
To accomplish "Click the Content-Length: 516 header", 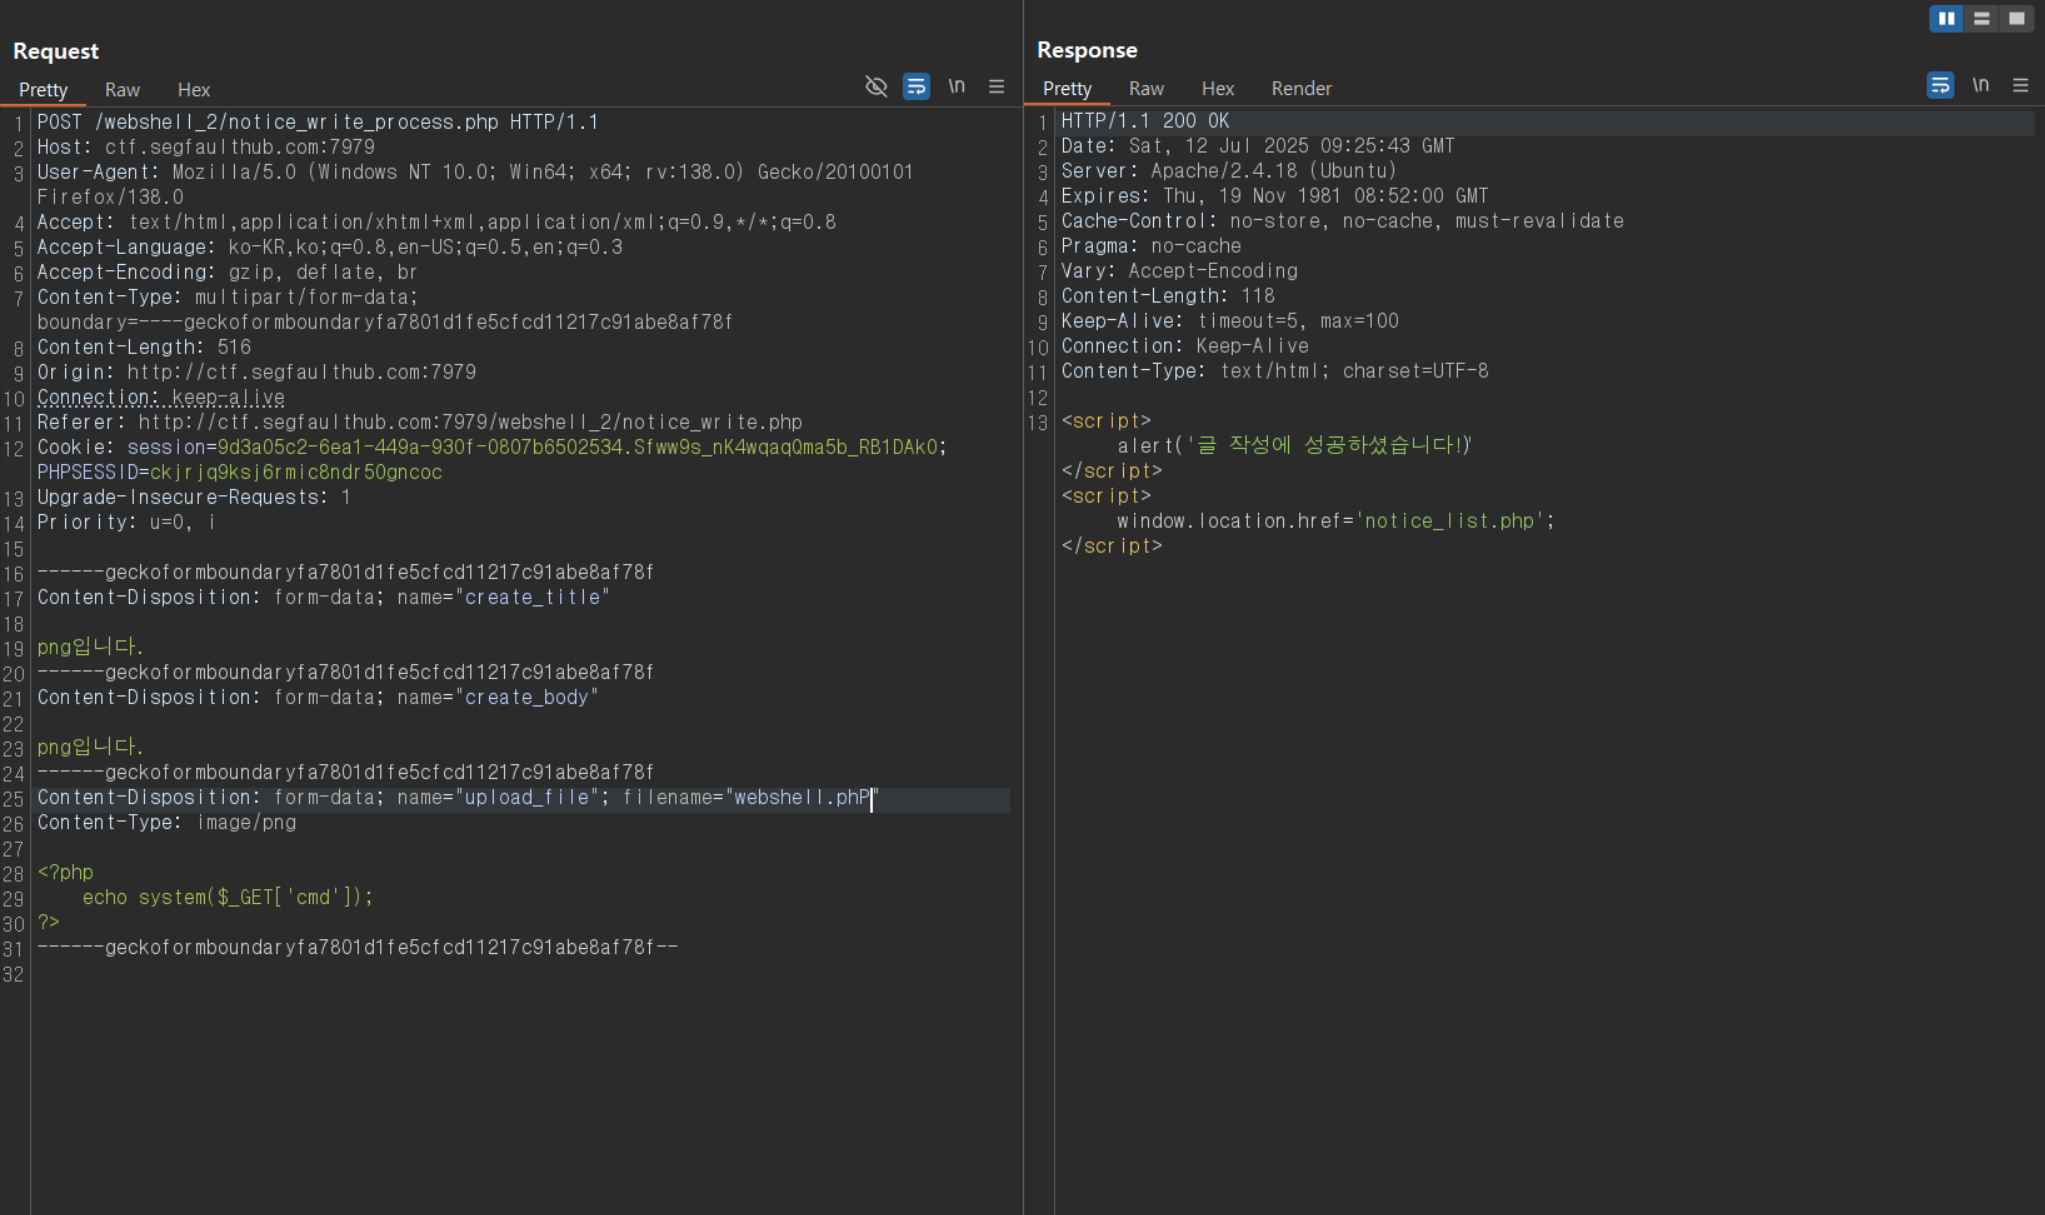I will coord(144,347).
